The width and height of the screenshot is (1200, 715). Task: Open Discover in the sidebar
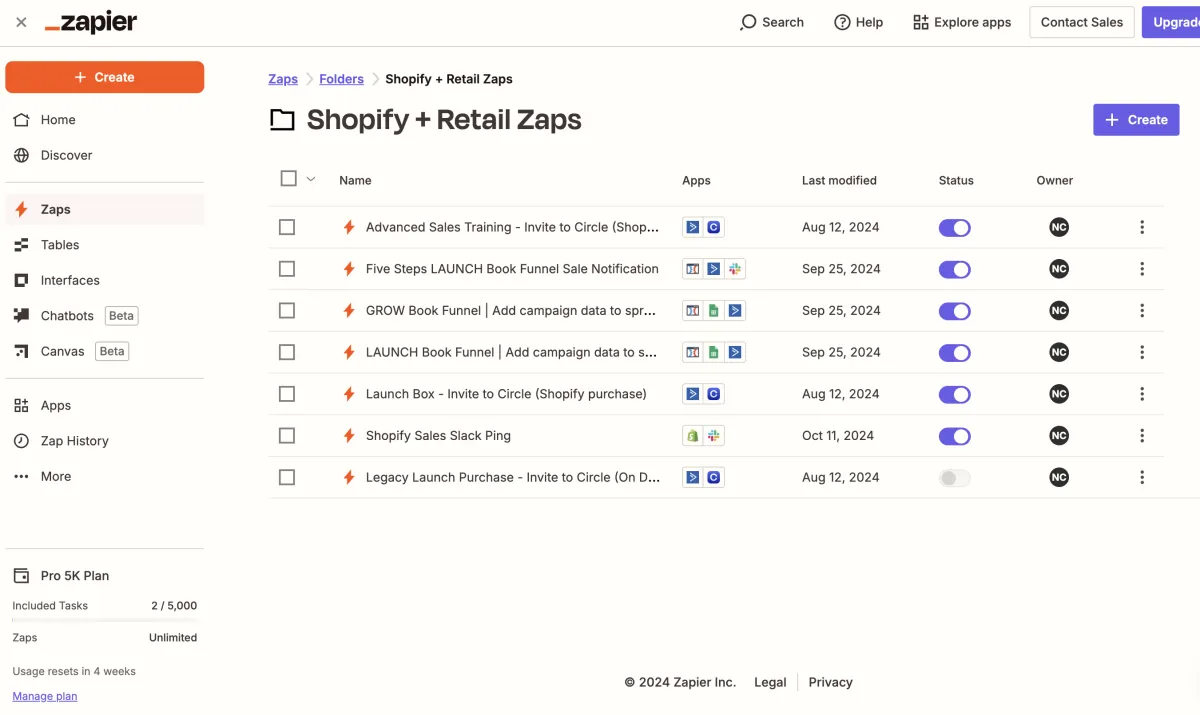pyautogui.click(x=105, y=155)
